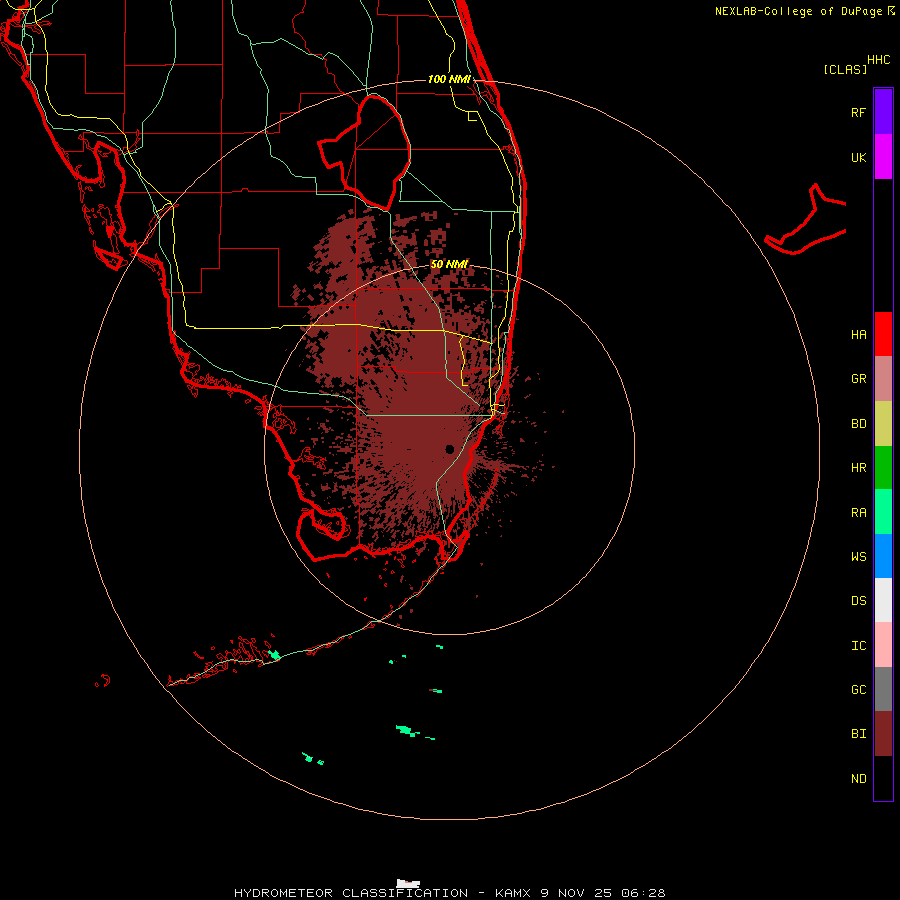Click the "06:28" timestamp
The height and width of the screenshot is (900, 900).
pos(642,893)
